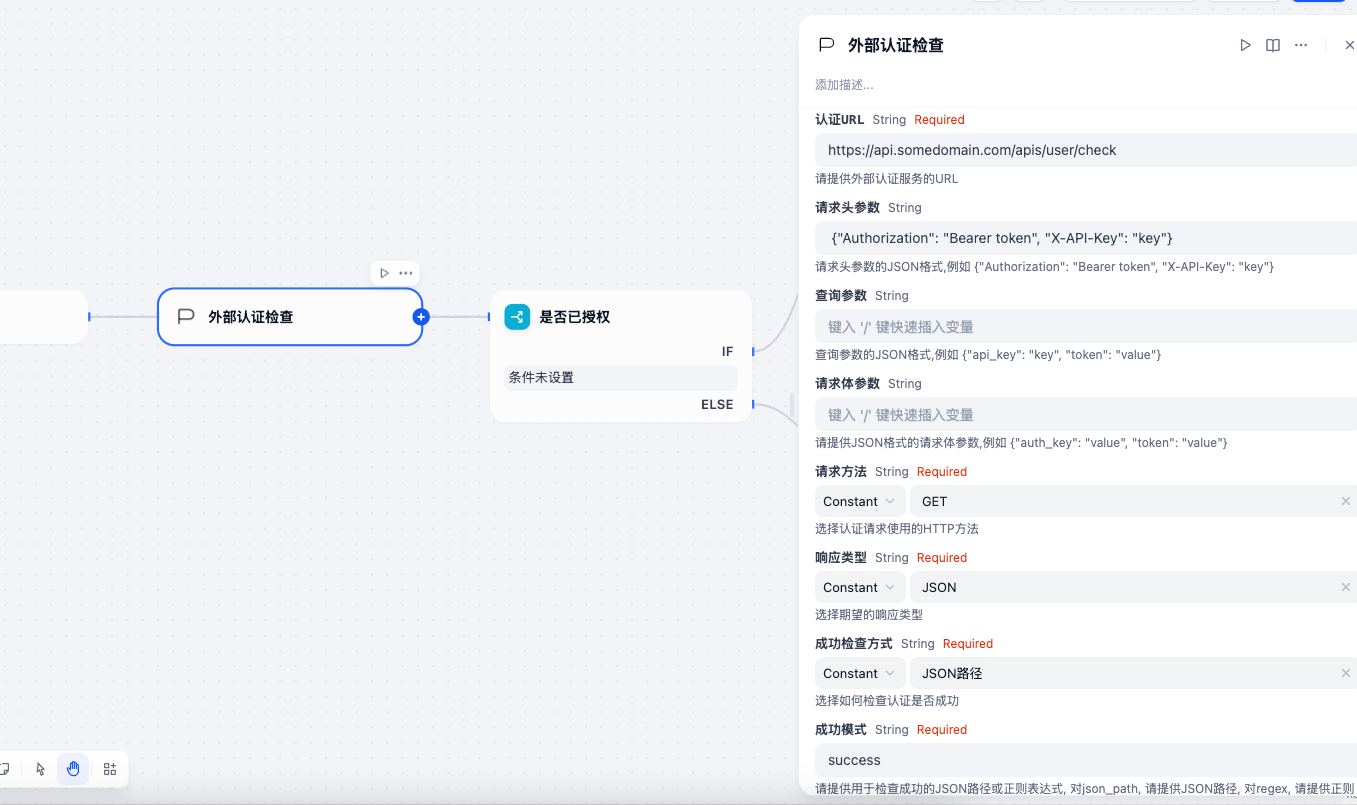Click the 是否已授权 branch node icon
Screen dimensions: 1357x805
516,317
